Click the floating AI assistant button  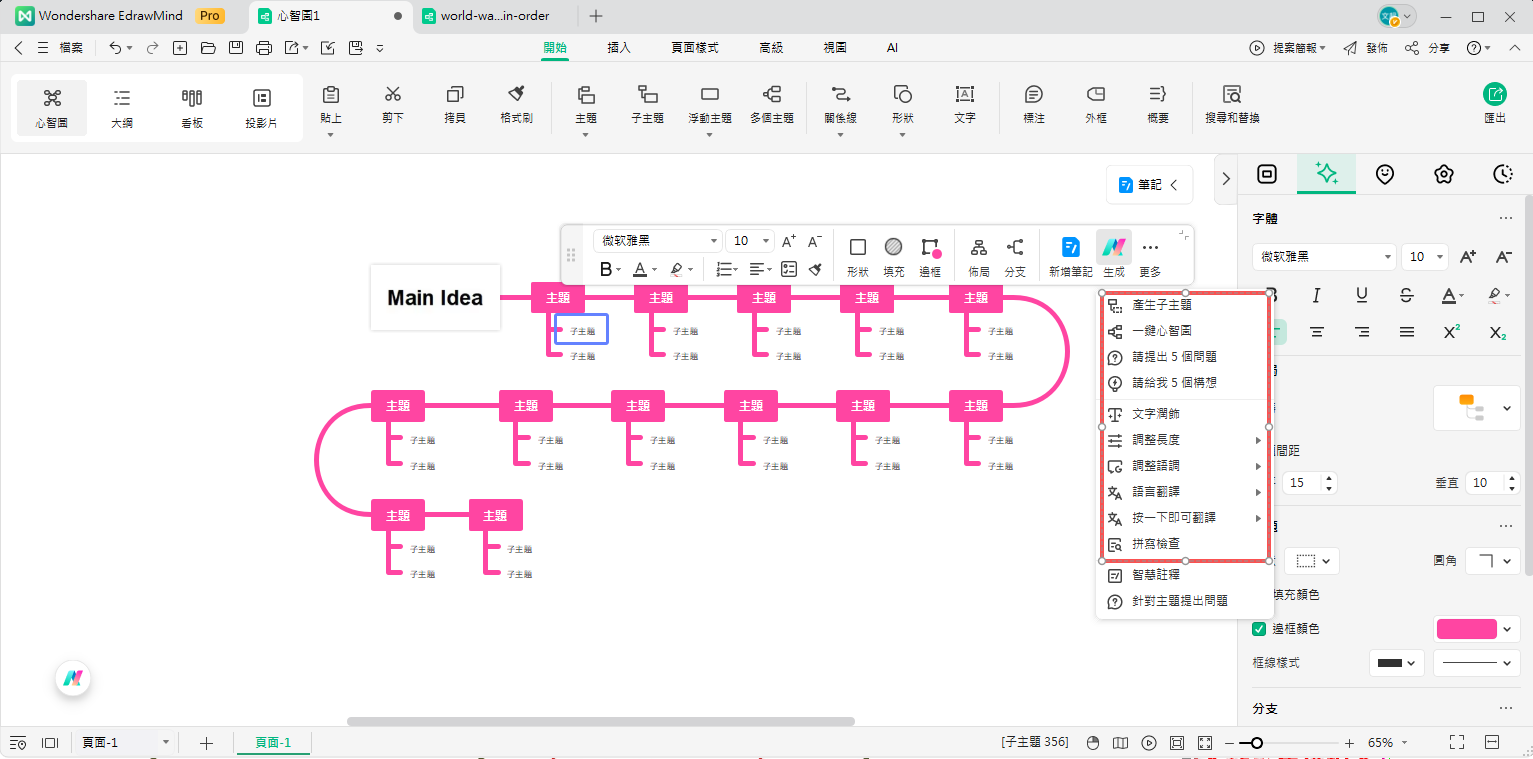(73, 678)
